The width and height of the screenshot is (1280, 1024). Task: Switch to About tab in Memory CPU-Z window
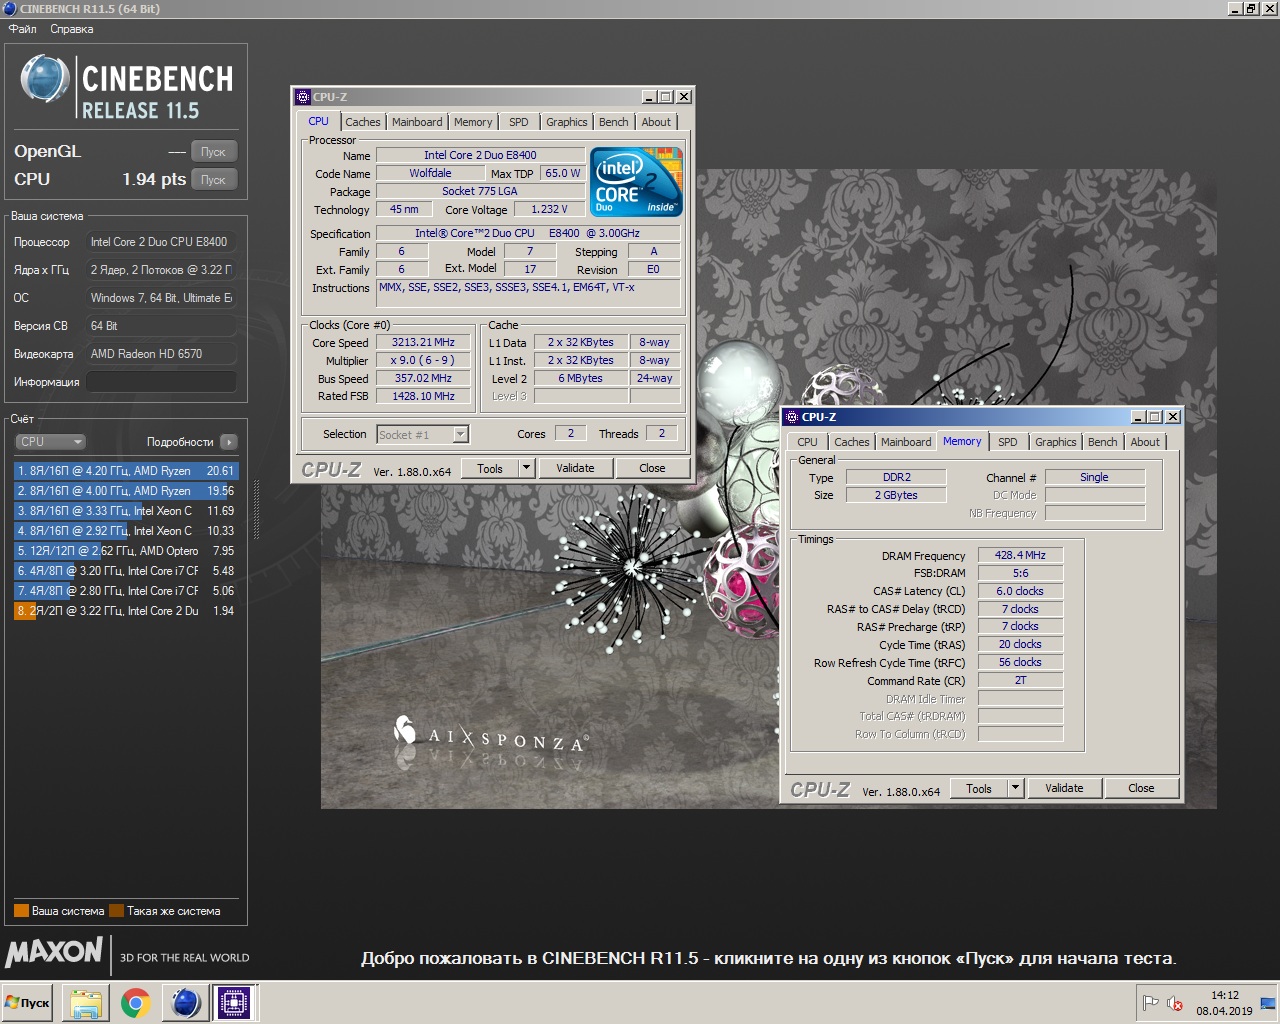1145,442
